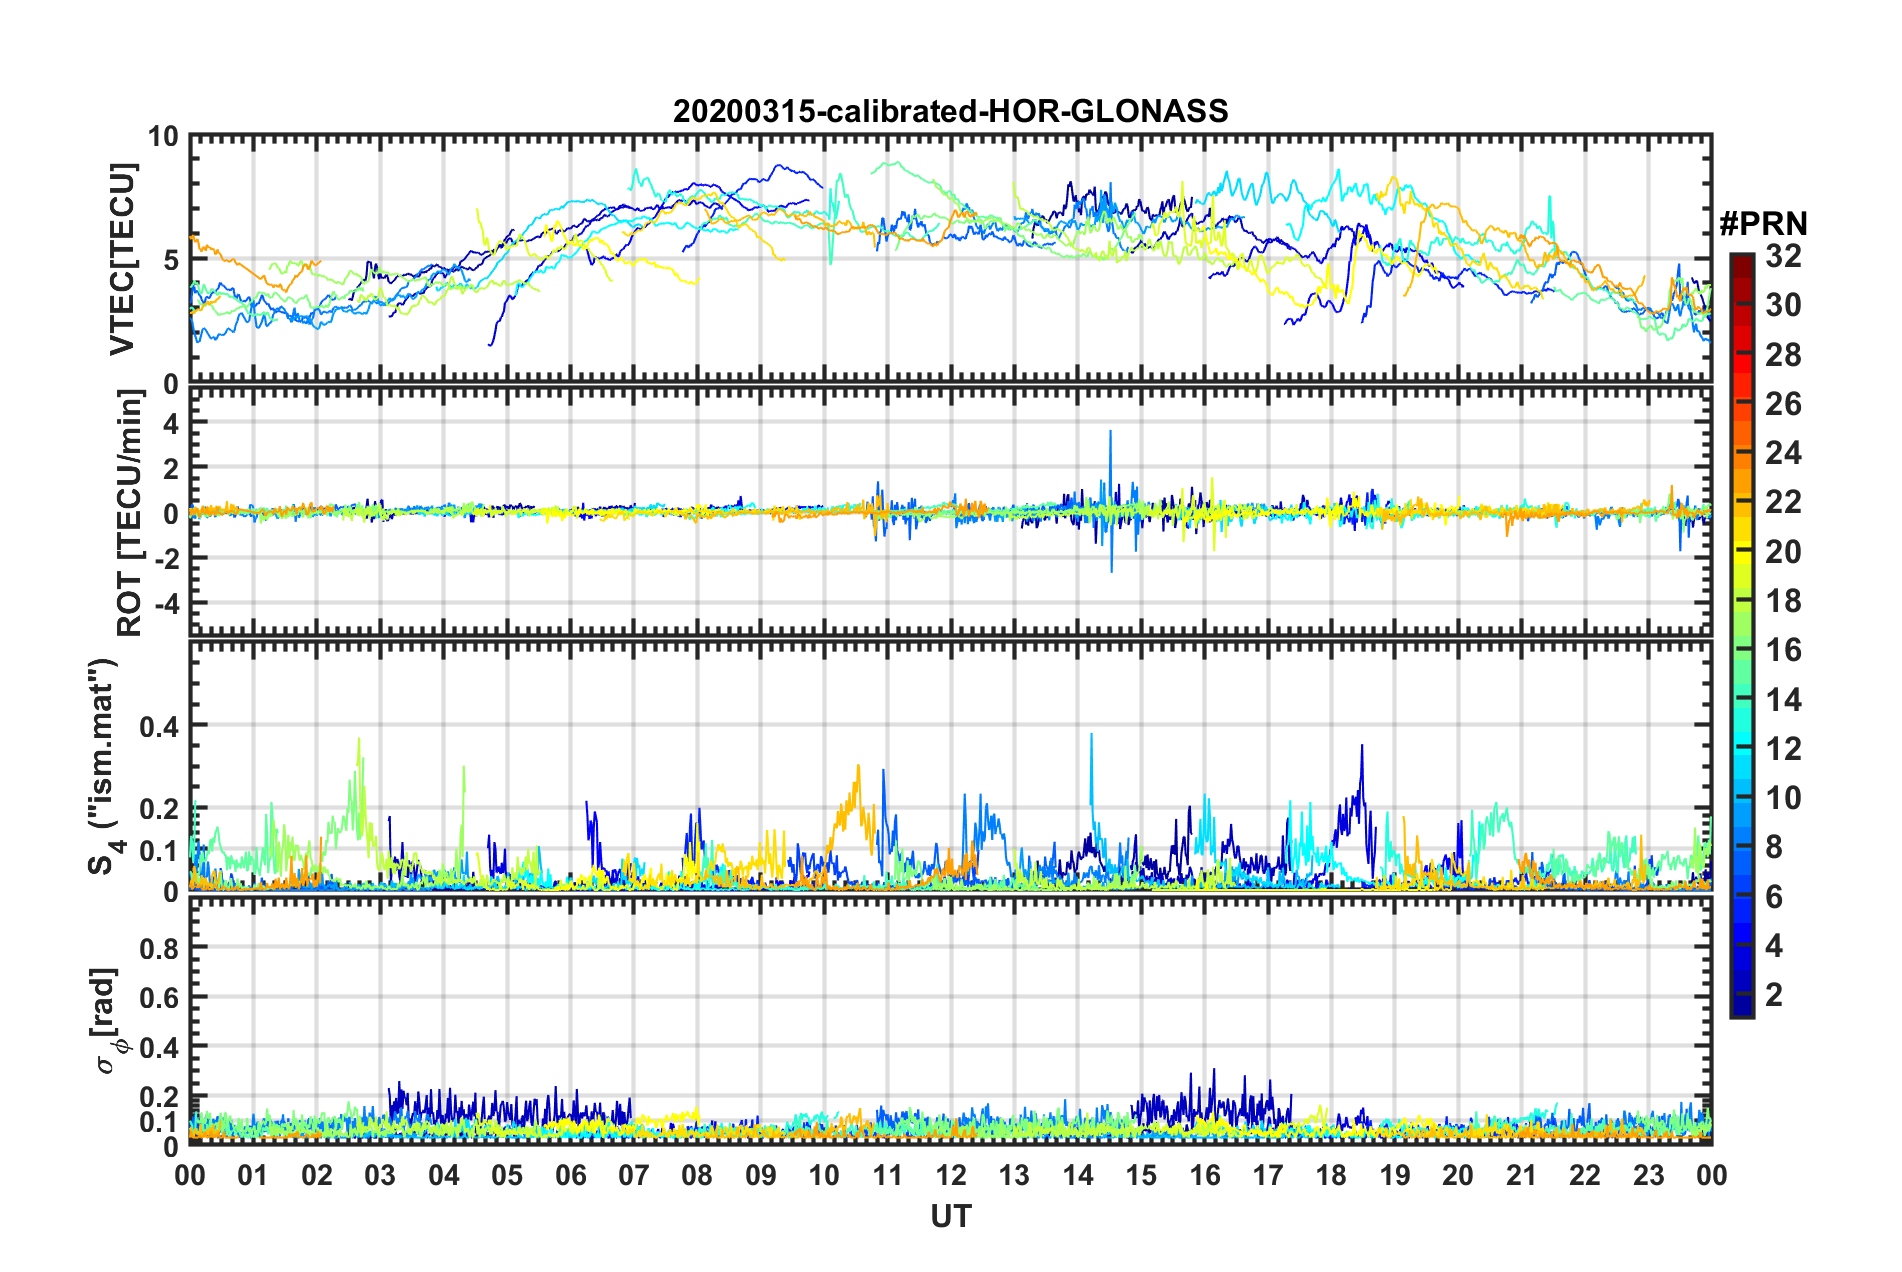Click colorbar tick label 18
The image size is (1902, 1272).
(x=1783, y=600)
